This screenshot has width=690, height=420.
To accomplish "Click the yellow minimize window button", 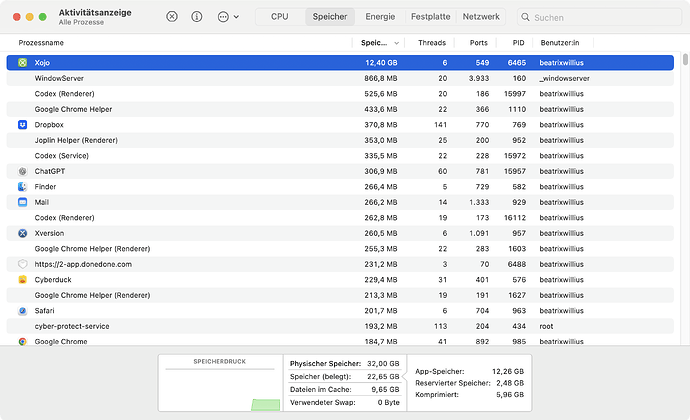I will [29, 17].
